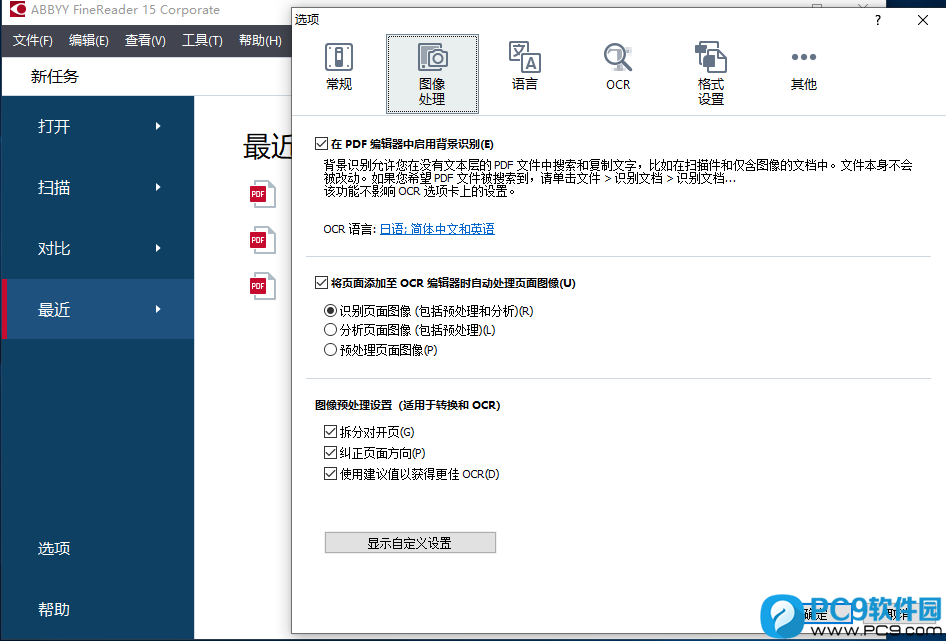Close the 选项 options dialog
Viewport: 946px width, 641px height.
[x=922, y=20]
